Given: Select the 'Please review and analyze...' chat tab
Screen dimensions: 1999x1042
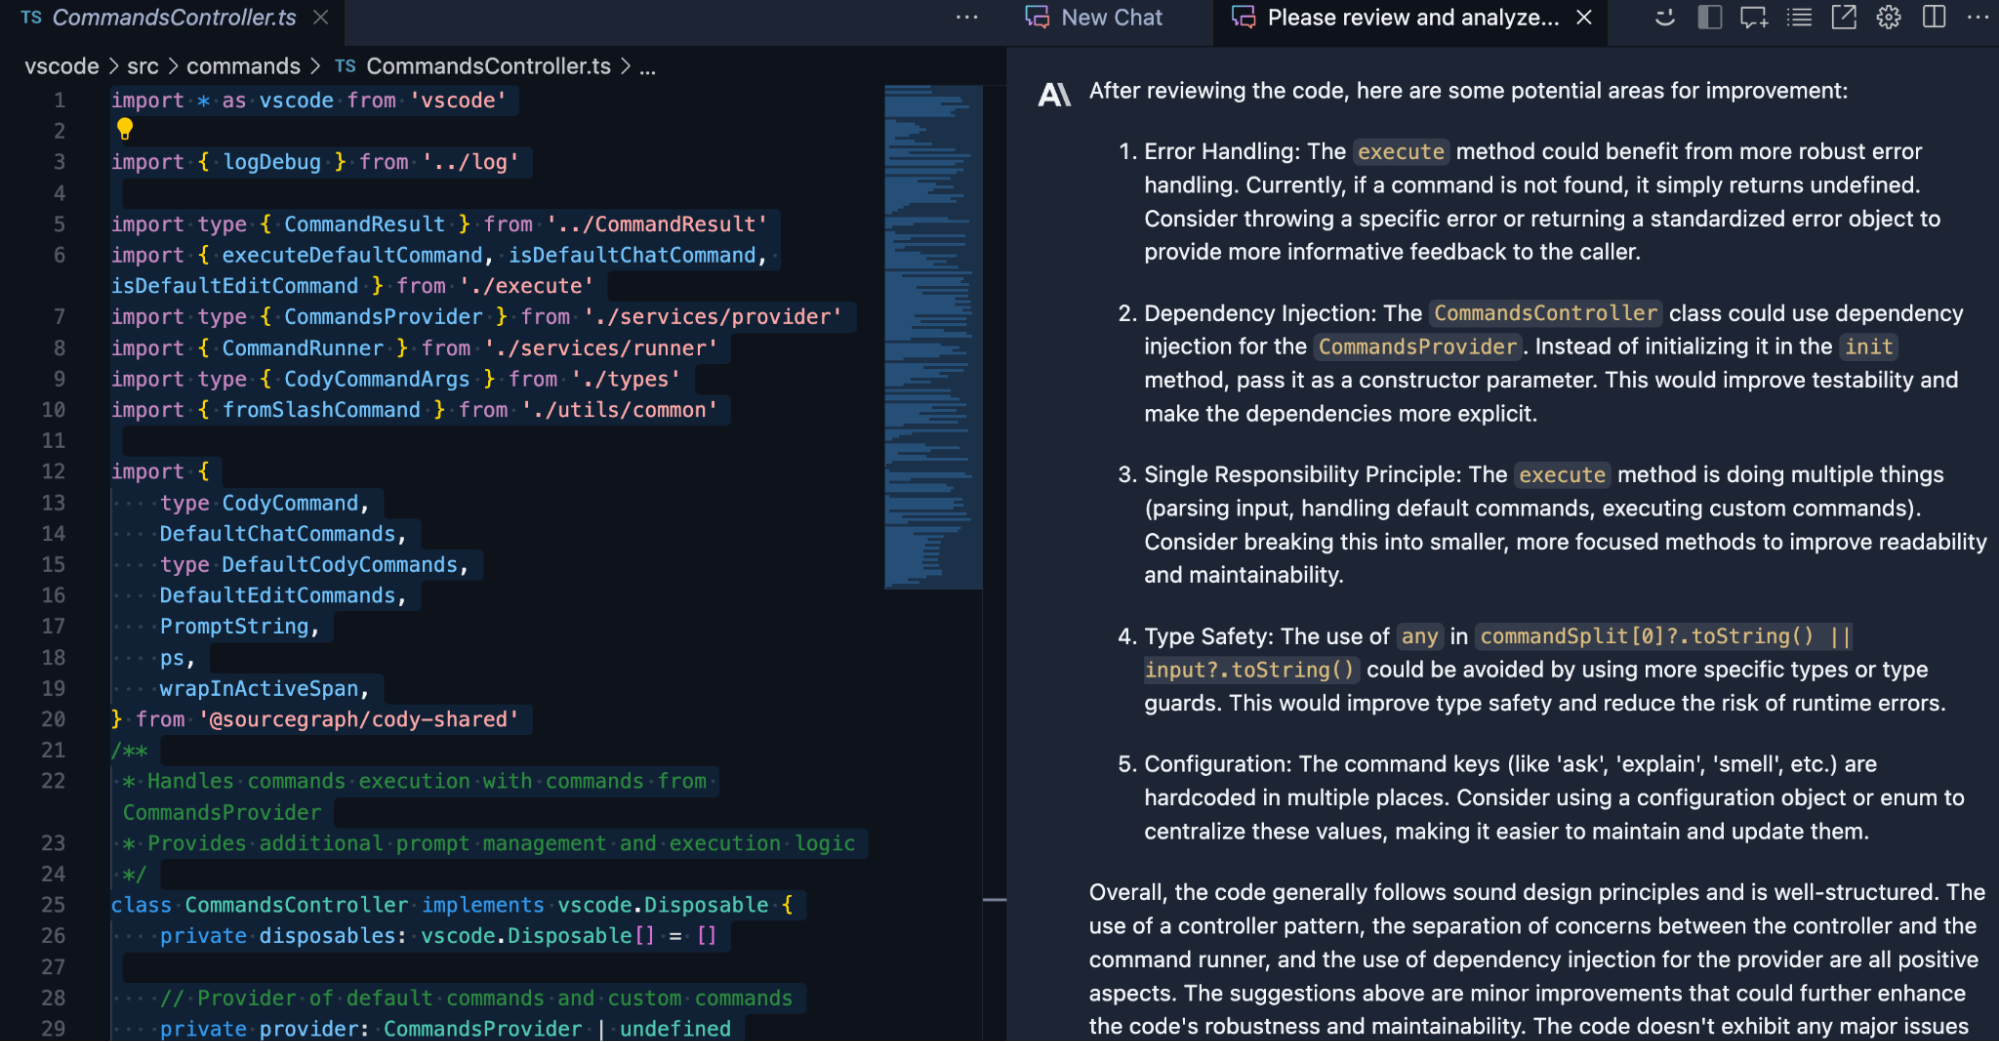Looking at the screenshot, I should (1396, 18).
